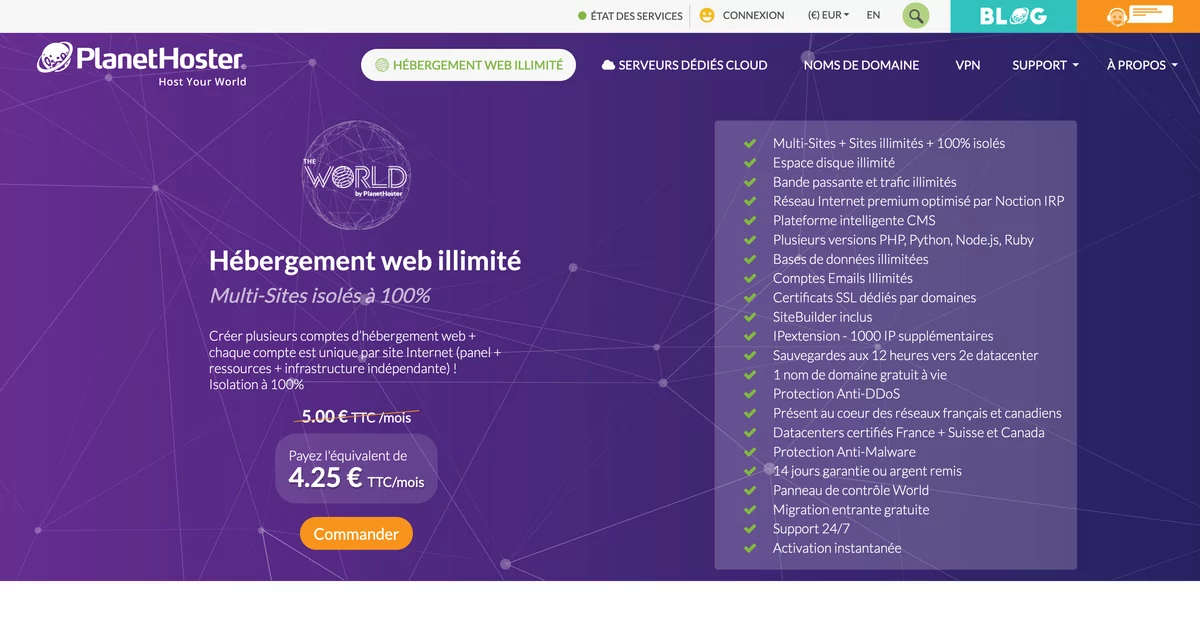
Task: Open the EUR currency dropdown
Action: (828, 15)
